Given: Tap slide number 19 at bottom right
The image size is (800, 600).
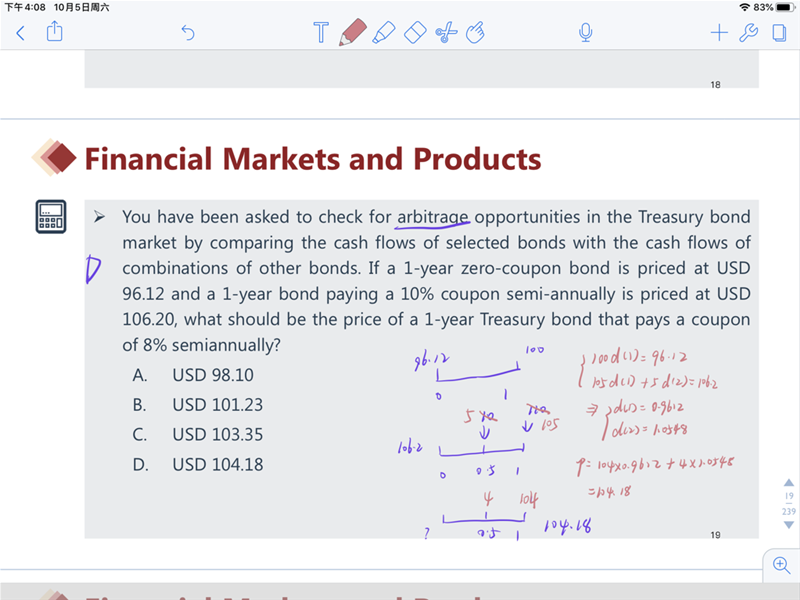Looking at the screenshot, I should coord(715,535).
